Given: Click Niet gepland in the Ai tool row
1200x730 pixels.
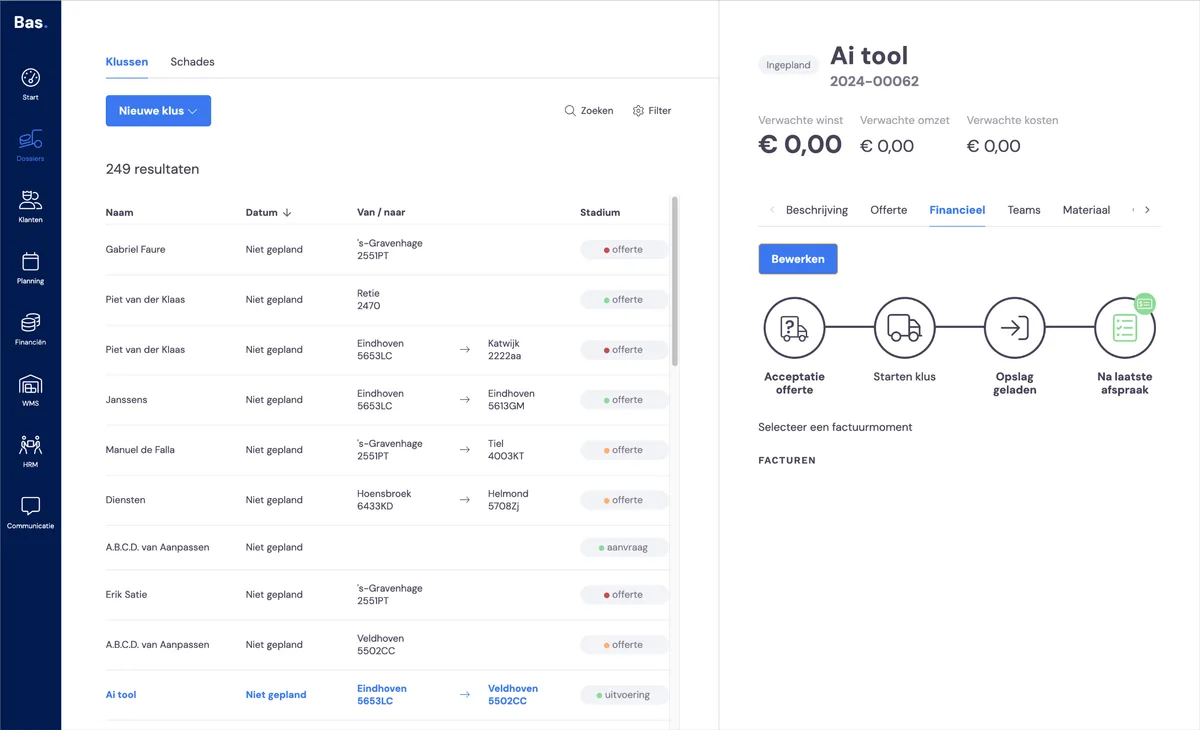Looking at the screenshot, I should tap(276, 695).
